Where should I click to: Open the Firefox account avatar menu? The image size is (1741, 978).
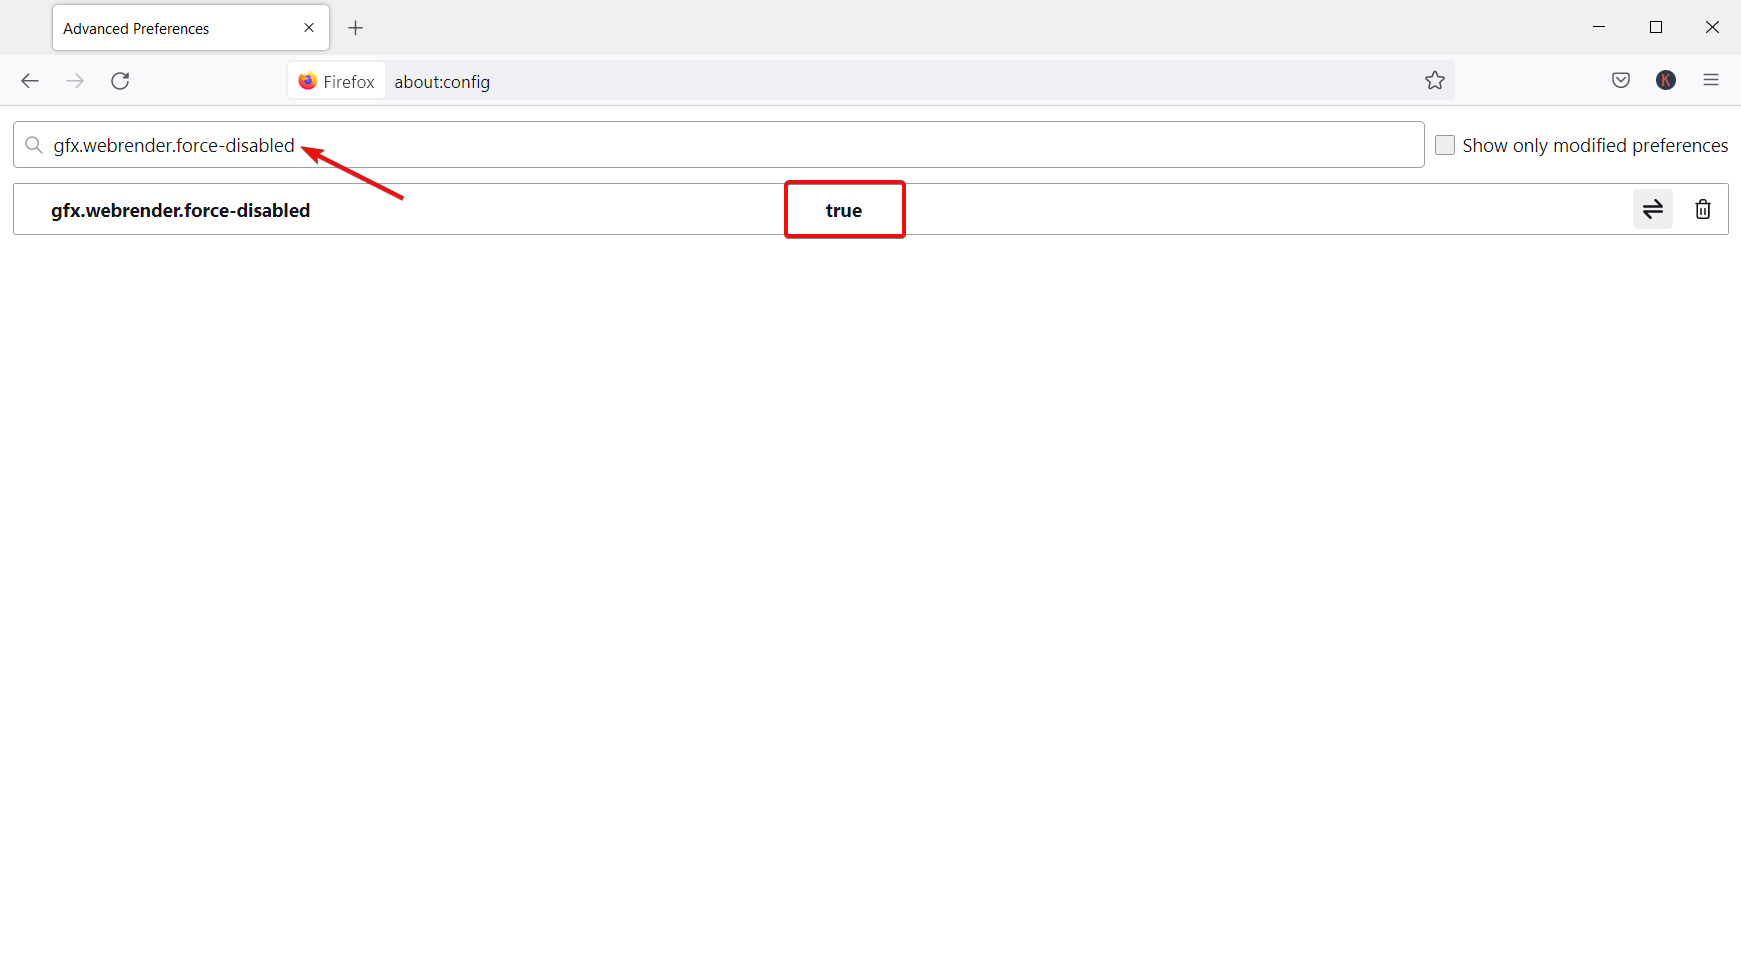pyautogui.click(x=1666, y=80)
